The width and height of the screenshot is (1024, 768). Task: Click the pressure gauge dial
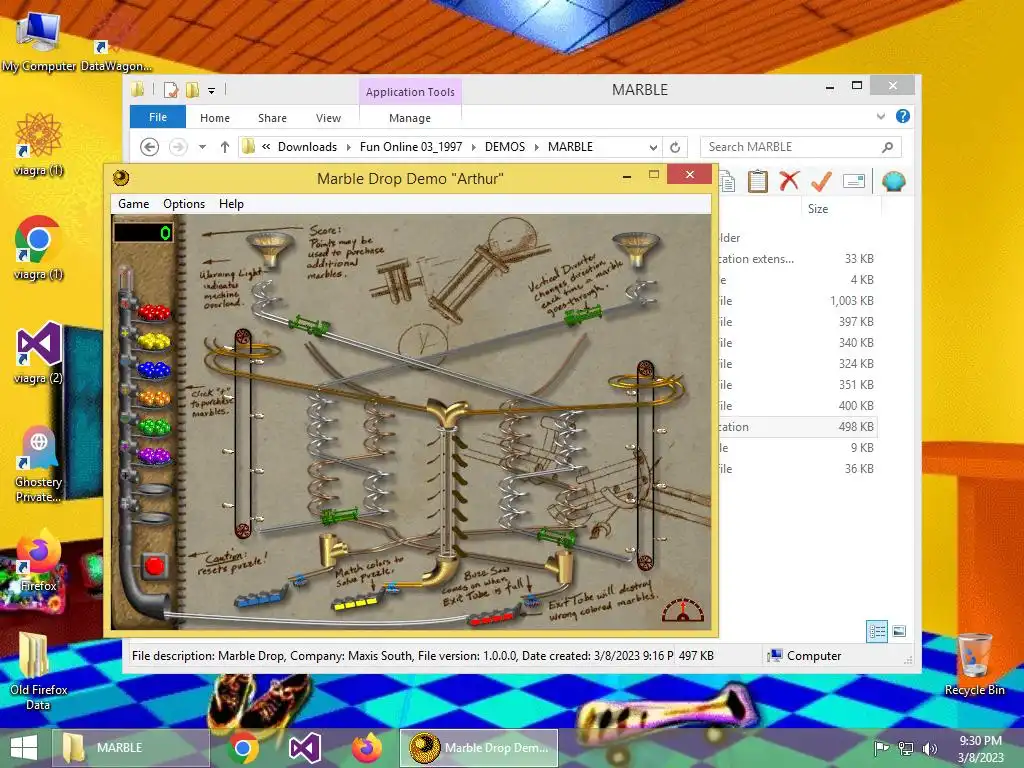[683, 611]
